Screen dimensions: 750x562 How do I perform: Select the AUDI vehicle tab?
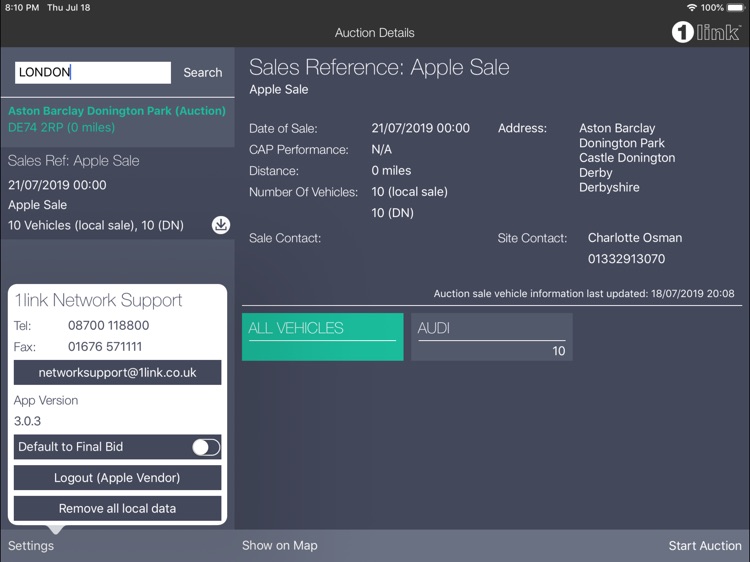pos(492,337)
